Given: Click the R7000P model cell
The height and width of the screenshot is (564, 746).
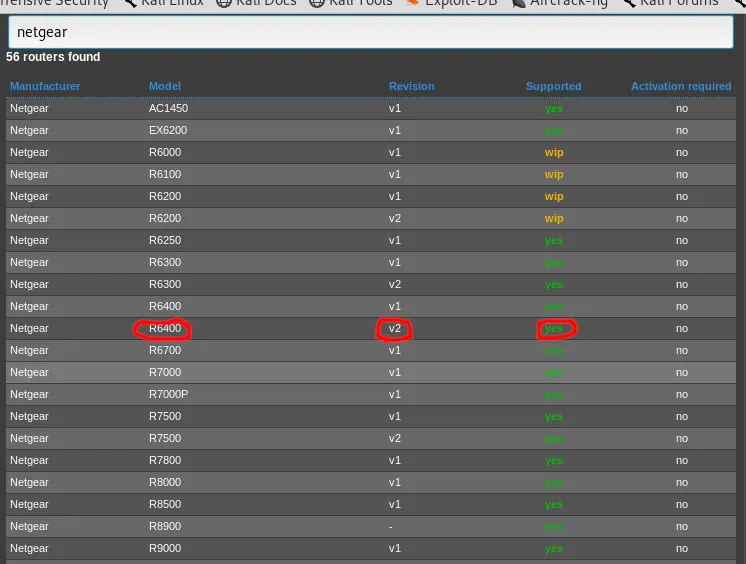Looking at the screenshot, I should tap(168, 394).
